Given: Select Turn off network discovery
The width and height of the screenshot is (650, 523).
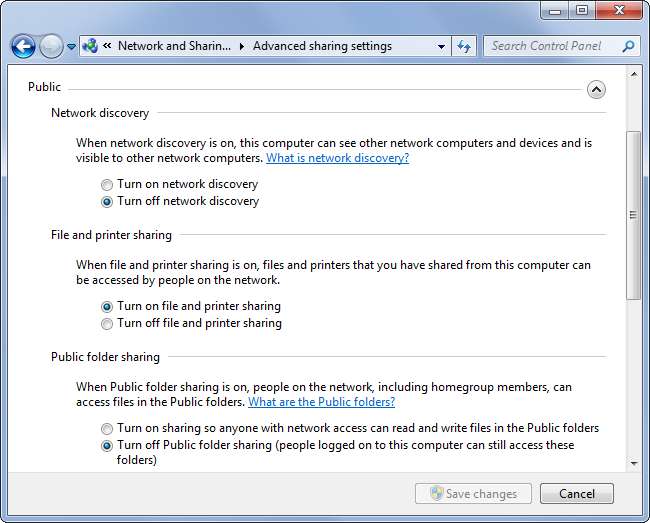Looking at the screenshot, I should click(107, 202).
